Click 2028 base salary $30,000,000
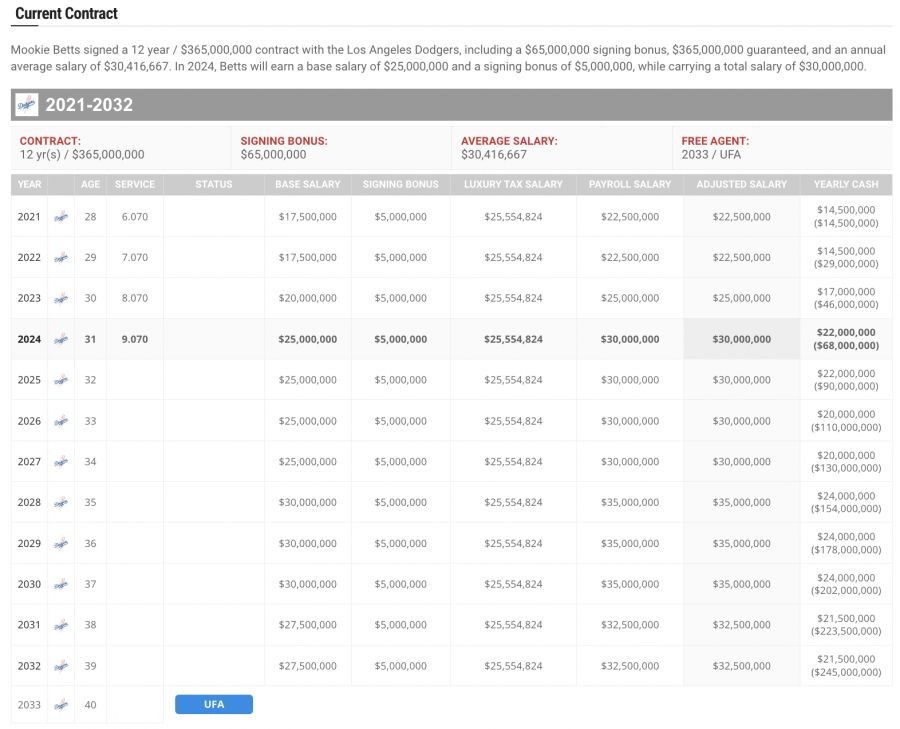 [308, 502]
